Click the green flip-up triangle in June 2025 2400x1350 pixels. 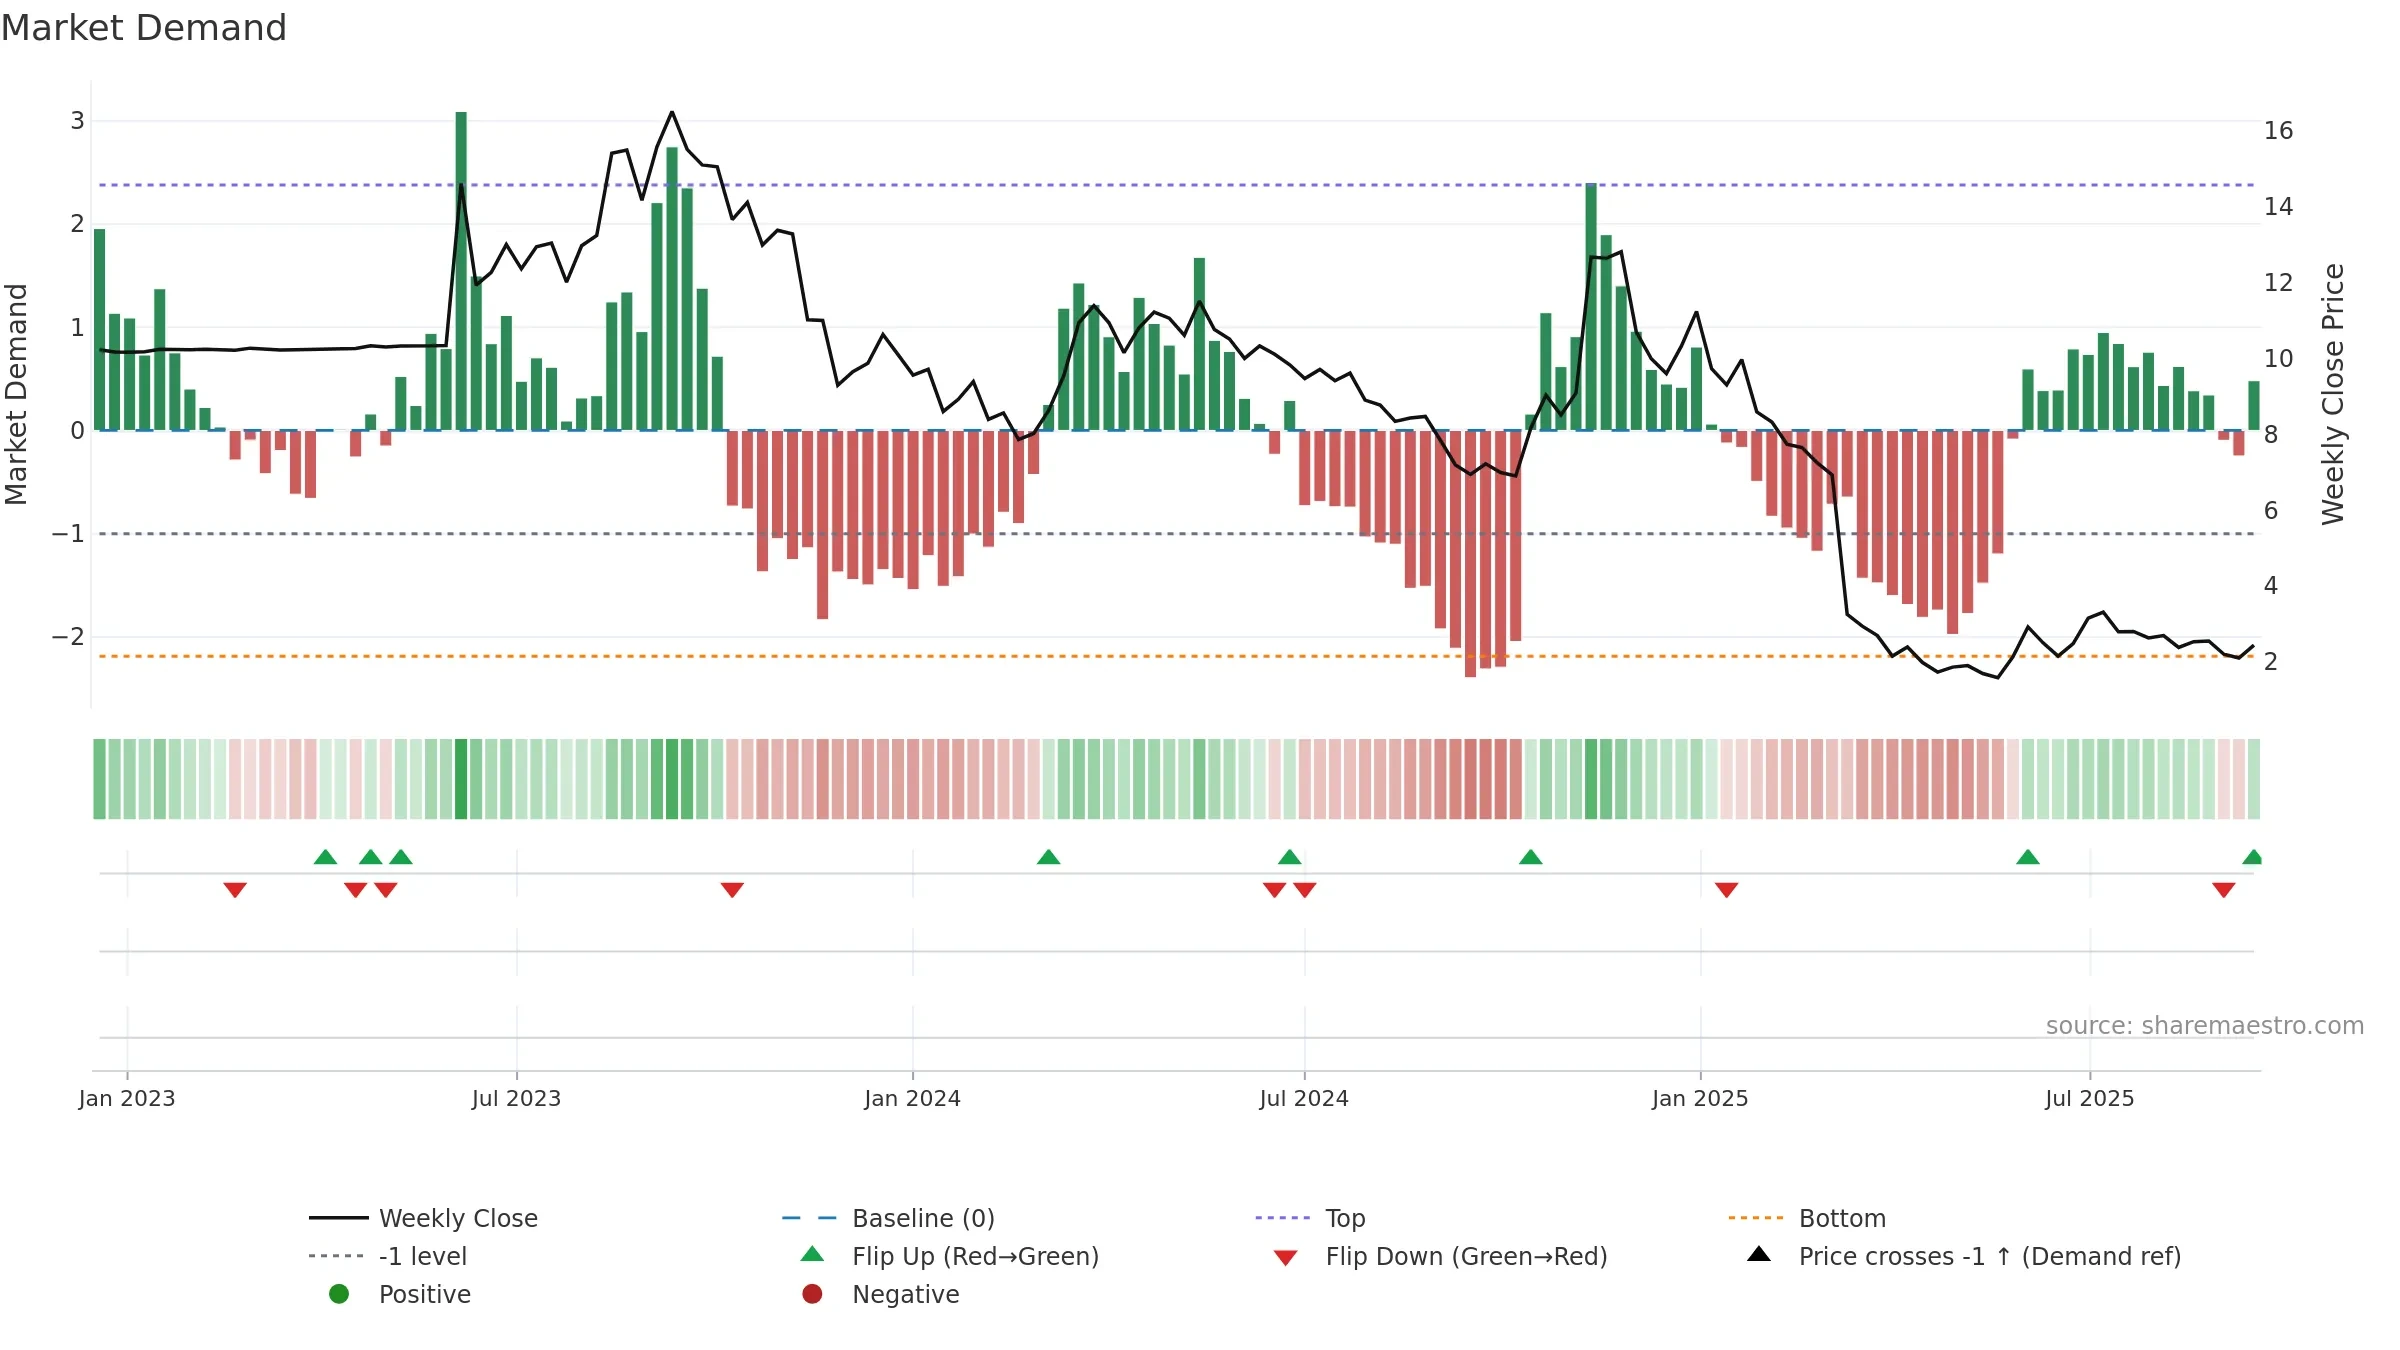pyautogui.click(x=2027, y=857)
